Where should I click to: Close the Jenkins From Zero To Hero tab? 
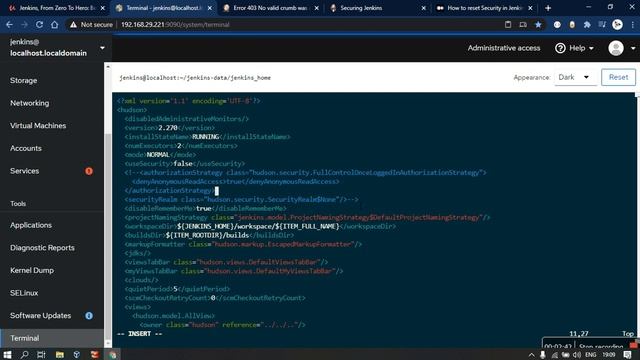pos(102,8)
